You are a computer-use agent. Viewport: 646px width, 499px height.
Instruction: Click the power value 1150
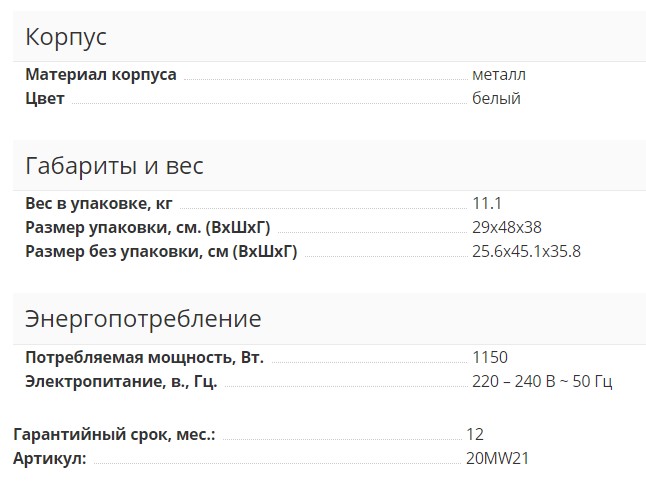[490, 358]
